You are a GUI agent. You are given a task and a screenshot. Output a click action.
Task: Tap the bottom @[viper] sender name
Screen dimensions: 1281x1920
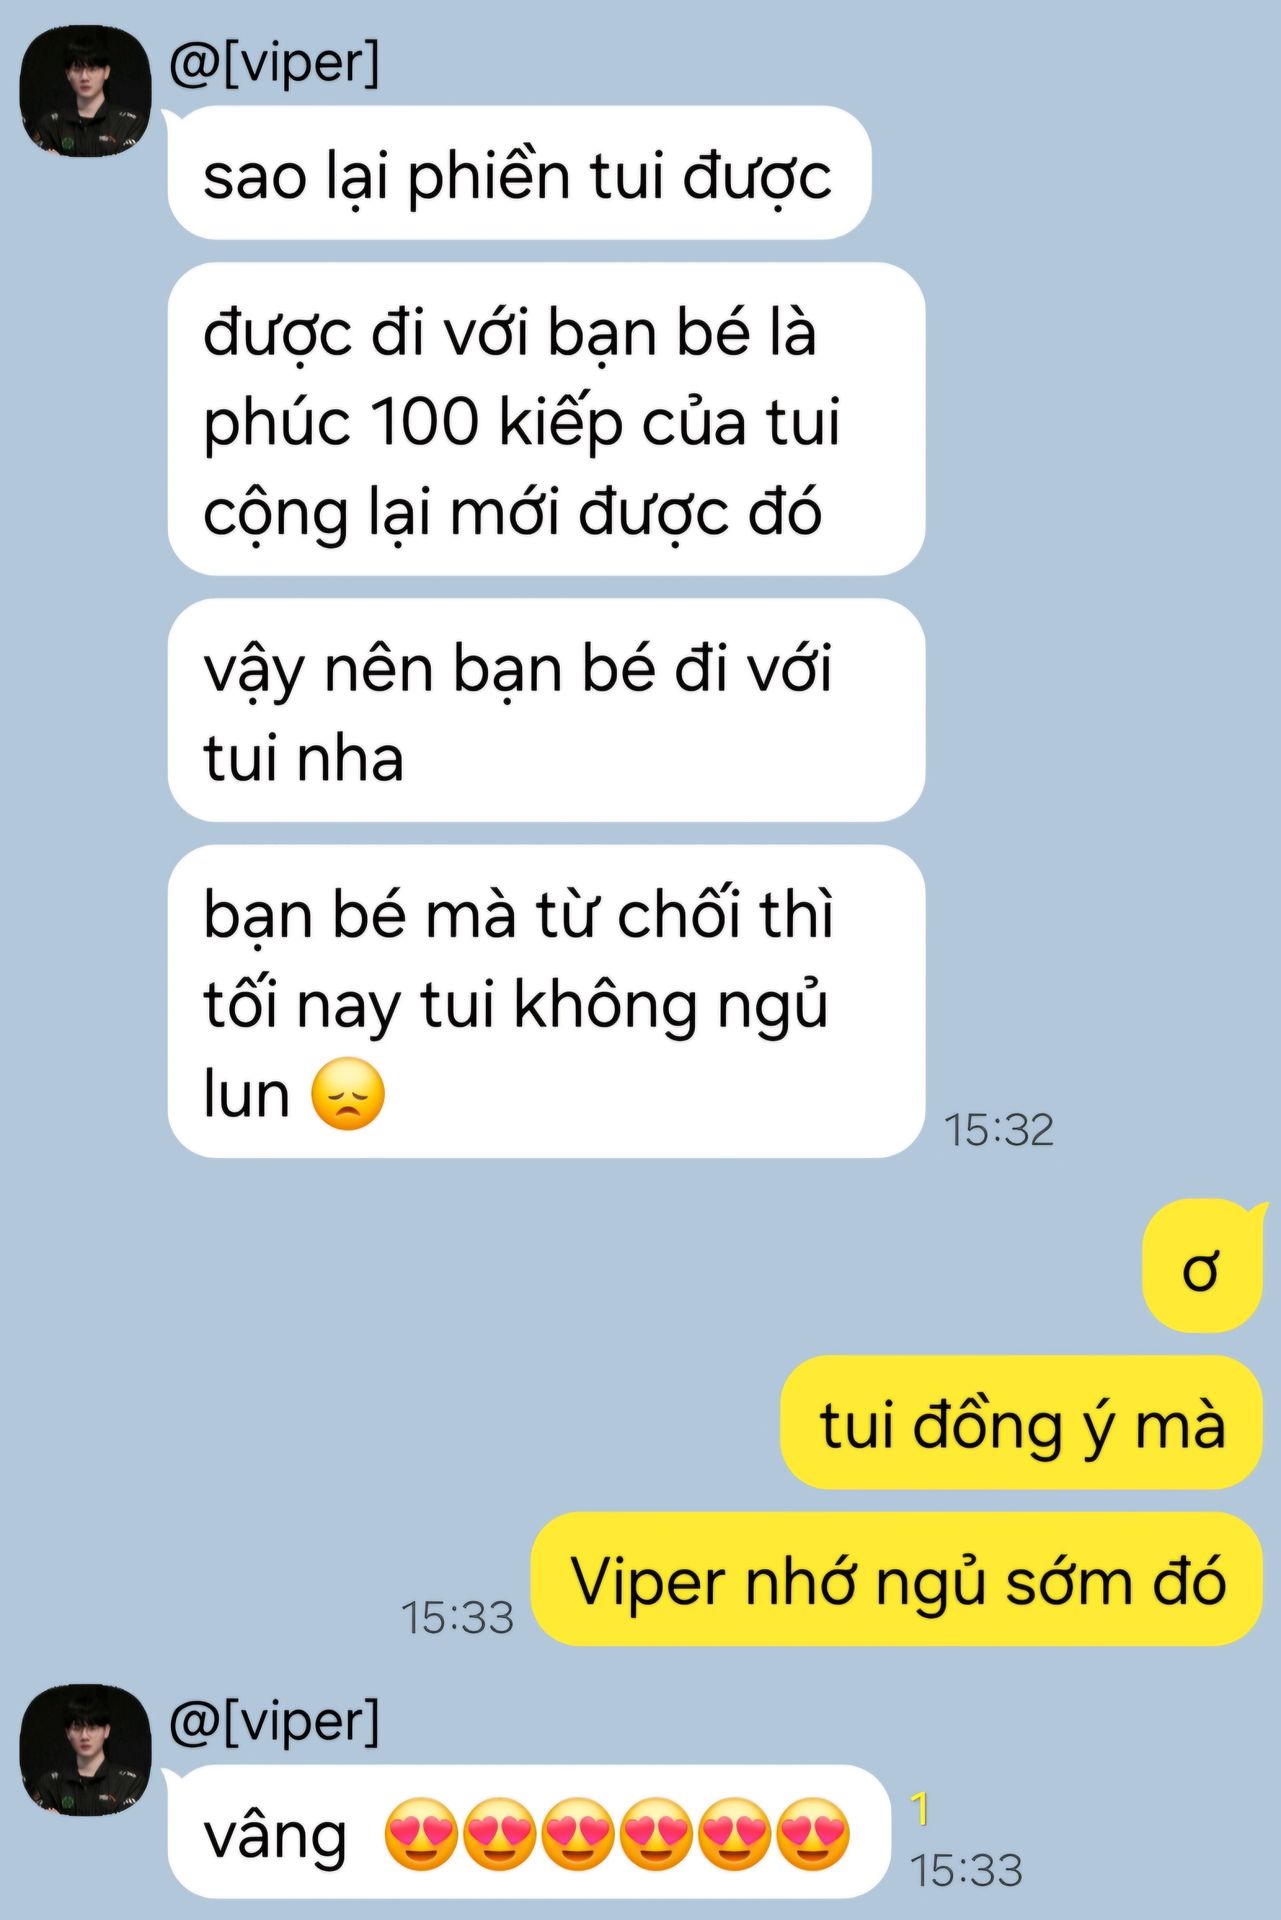click(275, 1721)
